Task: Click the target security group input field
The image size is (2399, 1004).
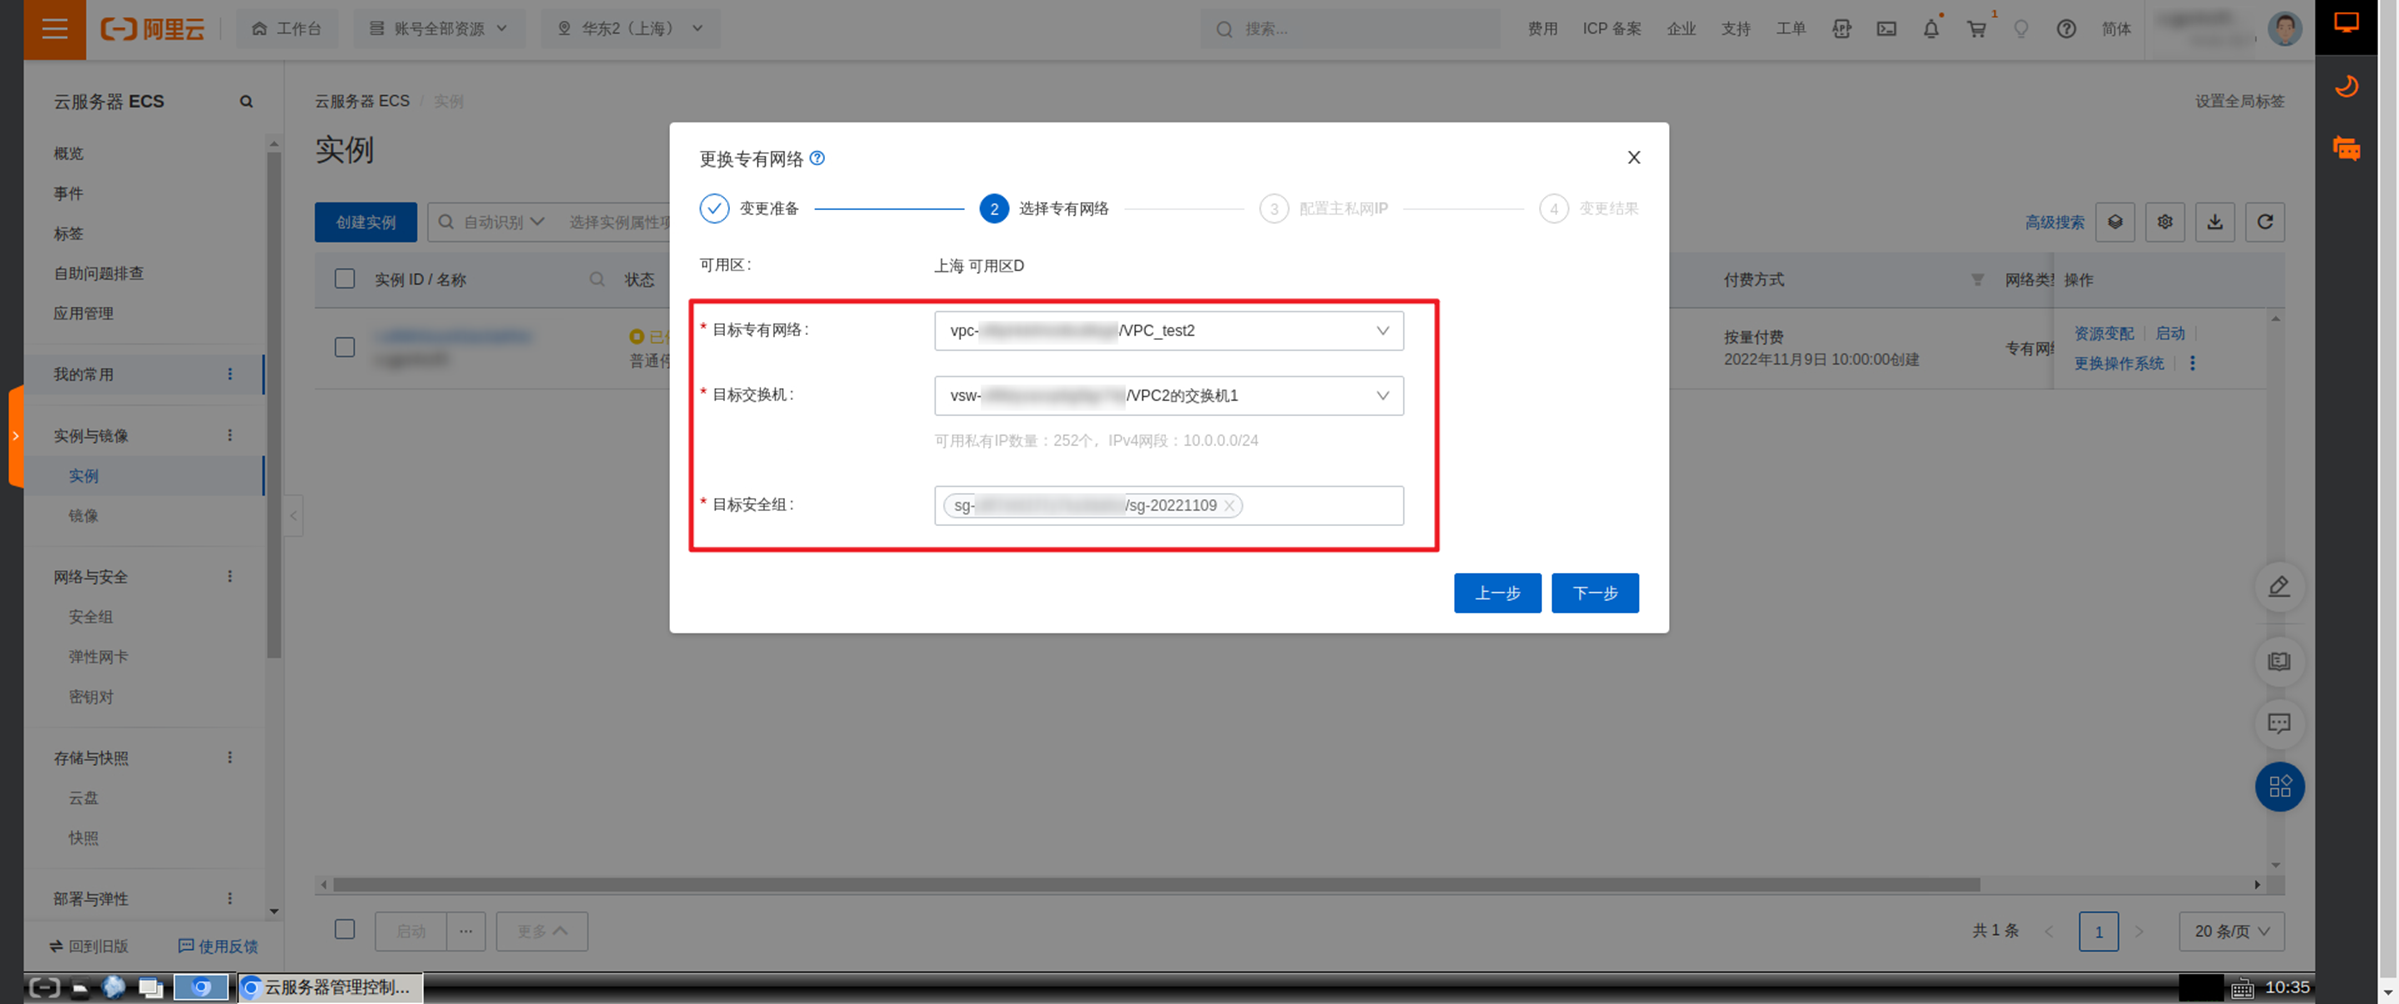Action: point(1168,506)
